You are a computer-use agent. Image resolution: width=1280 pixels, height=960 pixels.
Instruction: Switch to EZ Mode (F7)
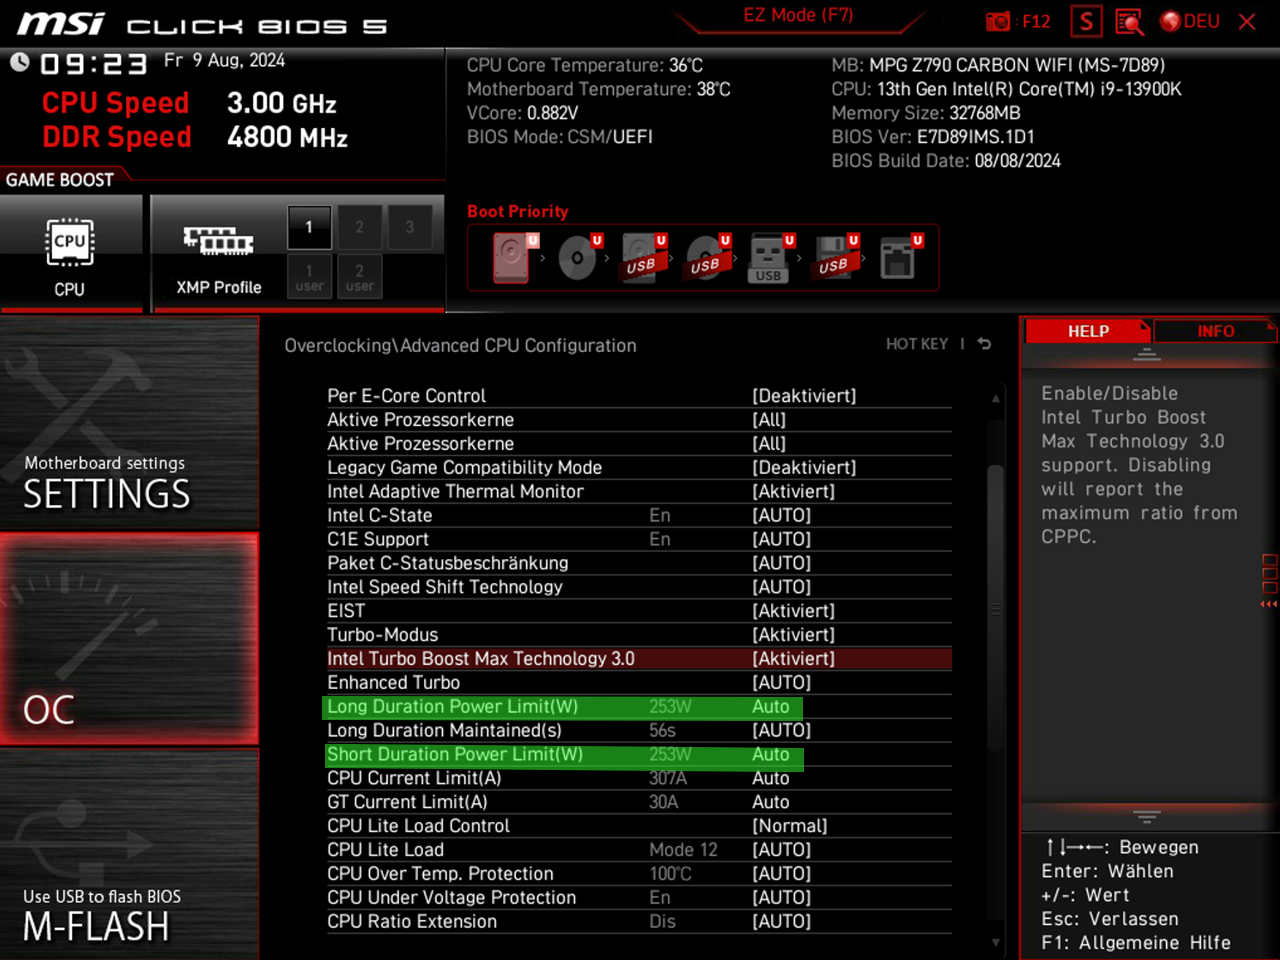(x=798, y=15)
